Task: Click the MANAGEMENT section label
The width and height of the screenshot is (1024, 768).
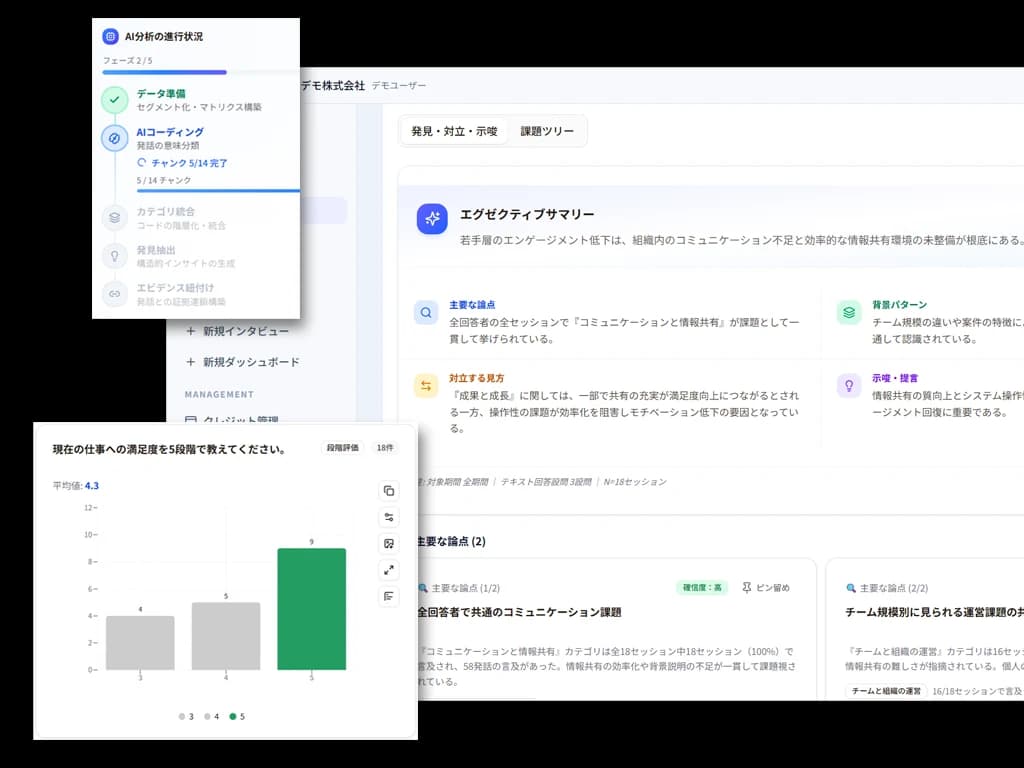Action: pyautogui.click(x=219, y=394)
